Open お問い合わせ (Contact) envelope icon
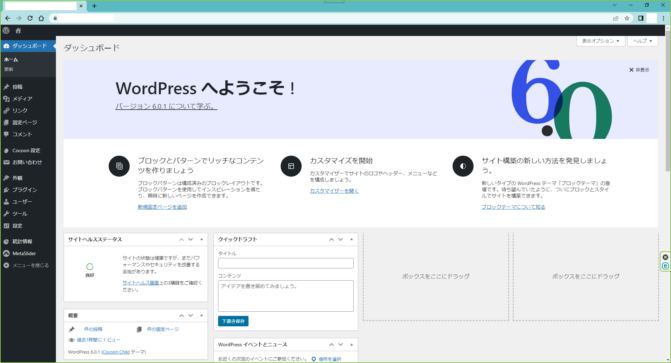The image size is (671, 363). [6, 163]
